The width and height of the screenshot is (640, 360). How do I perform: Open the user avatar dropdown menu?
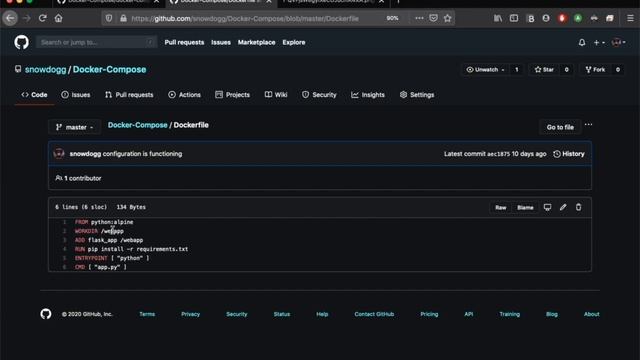coord(618,42)
